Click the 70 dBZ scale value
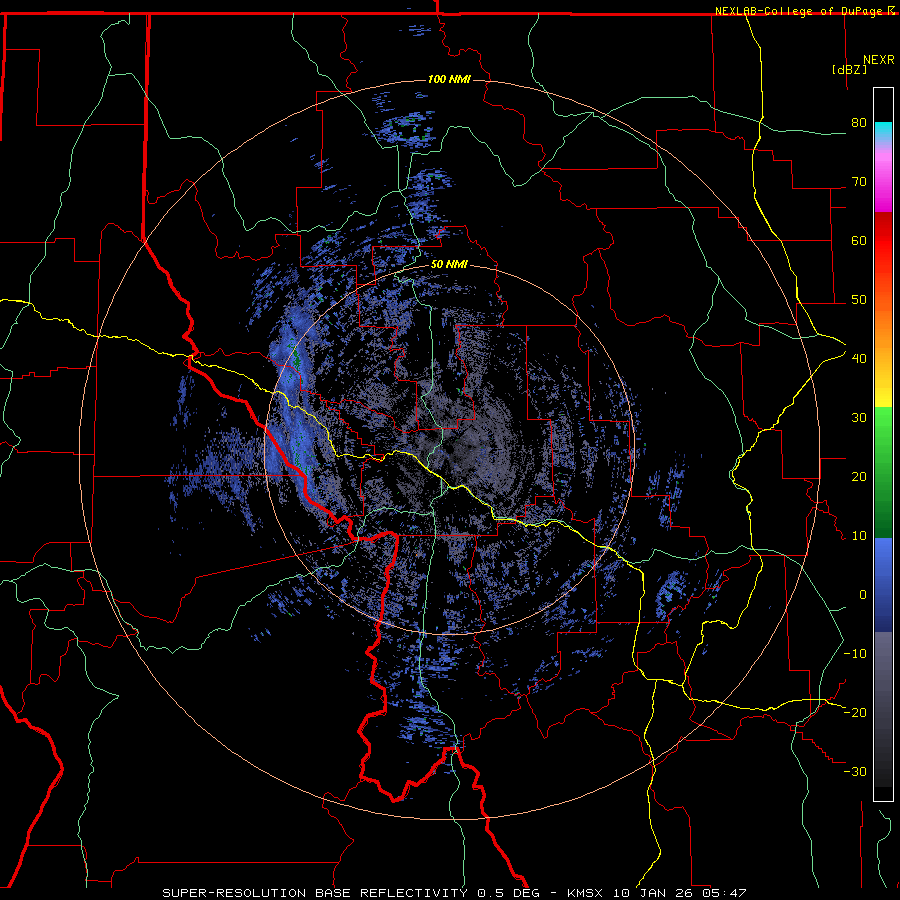The width and height of the screenshot is (900, 900). (859, 182)
